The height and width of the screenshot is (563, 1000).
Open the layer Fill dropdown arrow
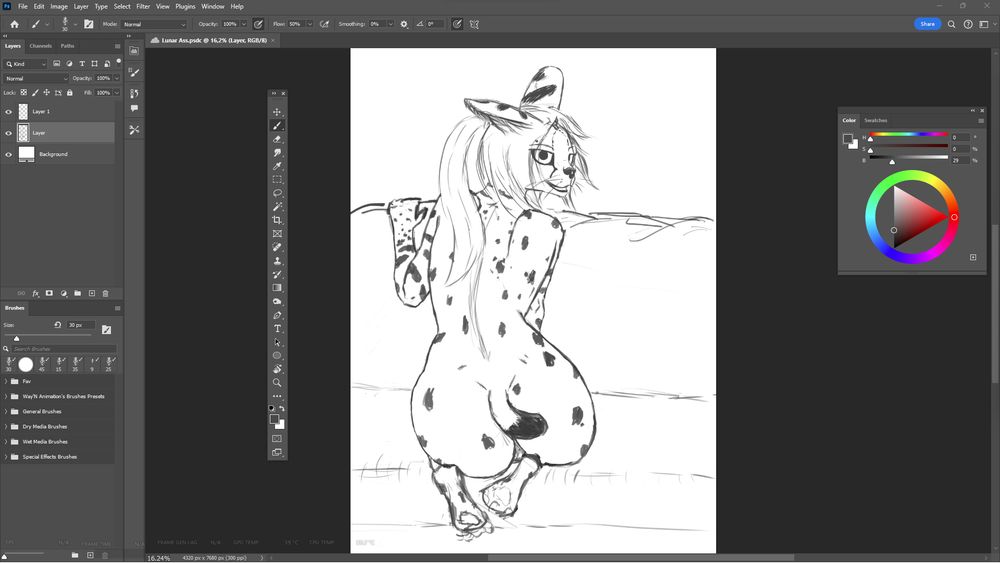pos(116,92)
